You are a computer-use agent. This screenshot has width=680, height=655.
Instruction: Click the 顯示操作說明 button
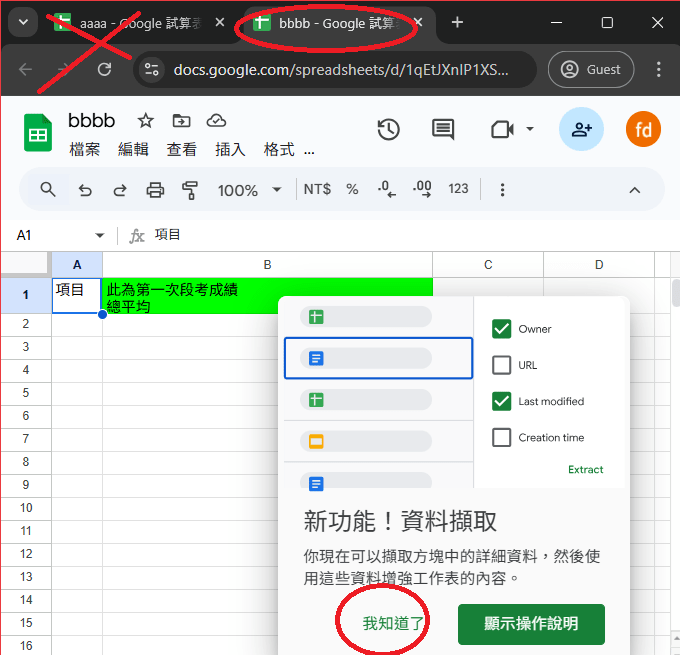531,623
